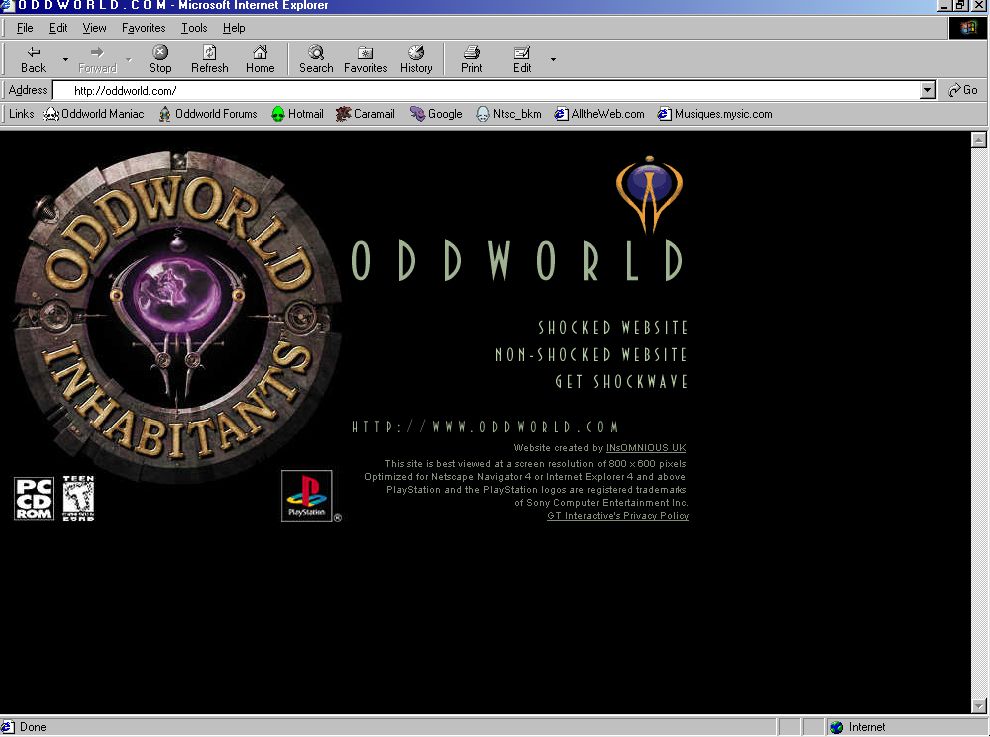990x737 pixels.
Task: Print the current page
Action: click(472, 59)
